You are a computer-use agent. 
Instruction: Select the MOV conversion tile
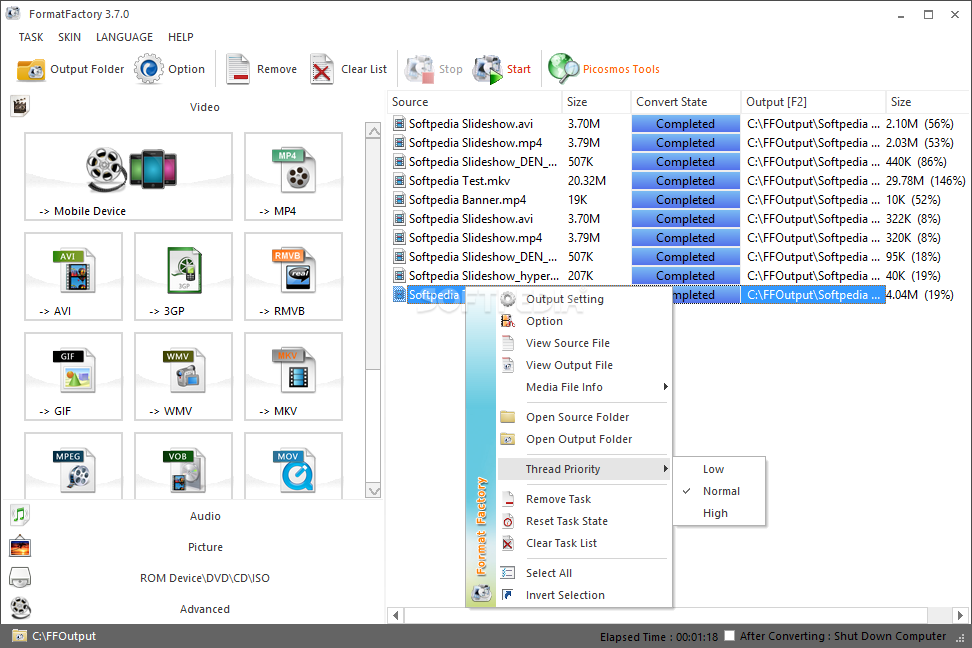tap(293, 466)
